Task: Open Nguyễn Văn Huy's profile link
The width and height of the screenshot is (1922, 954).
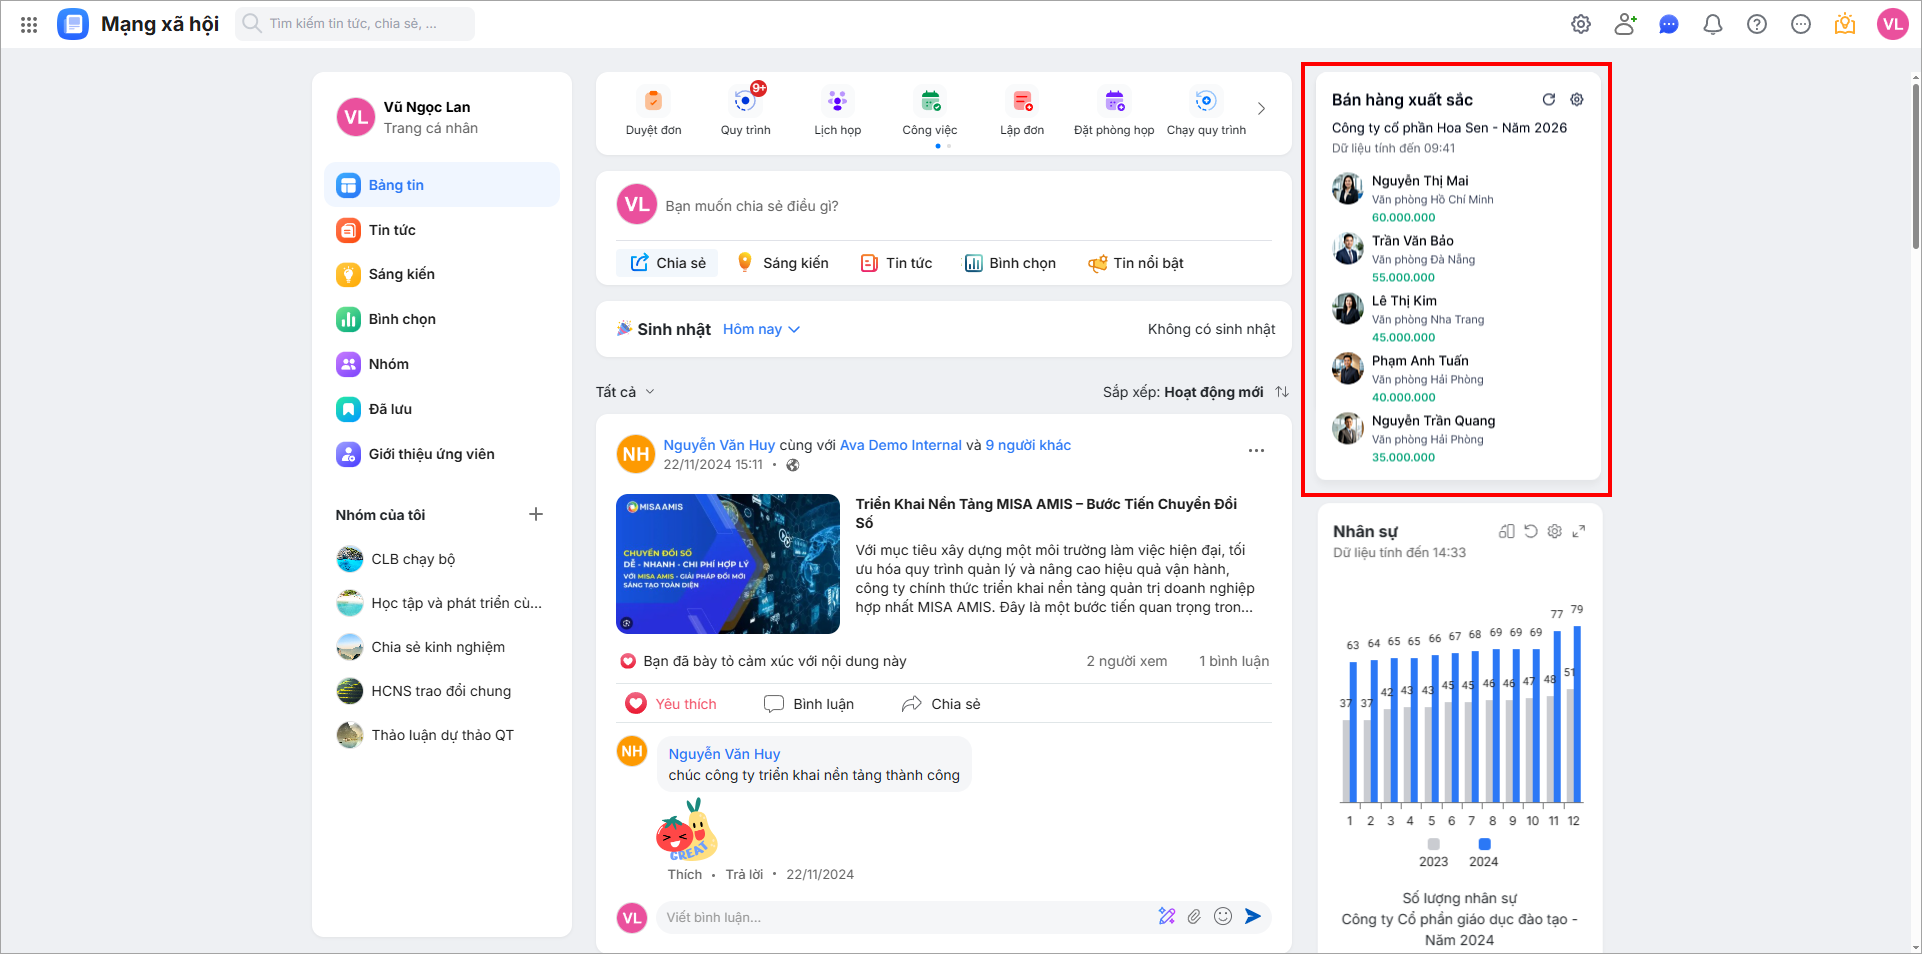Action: click(x=719, y=445)
